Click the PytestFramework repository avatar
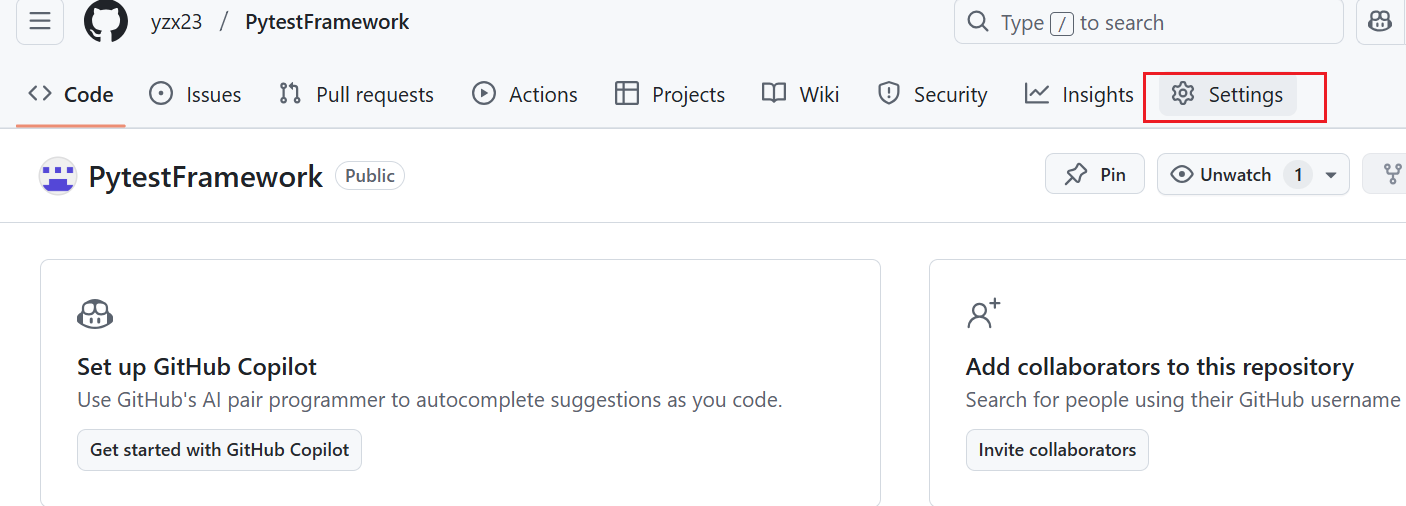 pos(57,176)
